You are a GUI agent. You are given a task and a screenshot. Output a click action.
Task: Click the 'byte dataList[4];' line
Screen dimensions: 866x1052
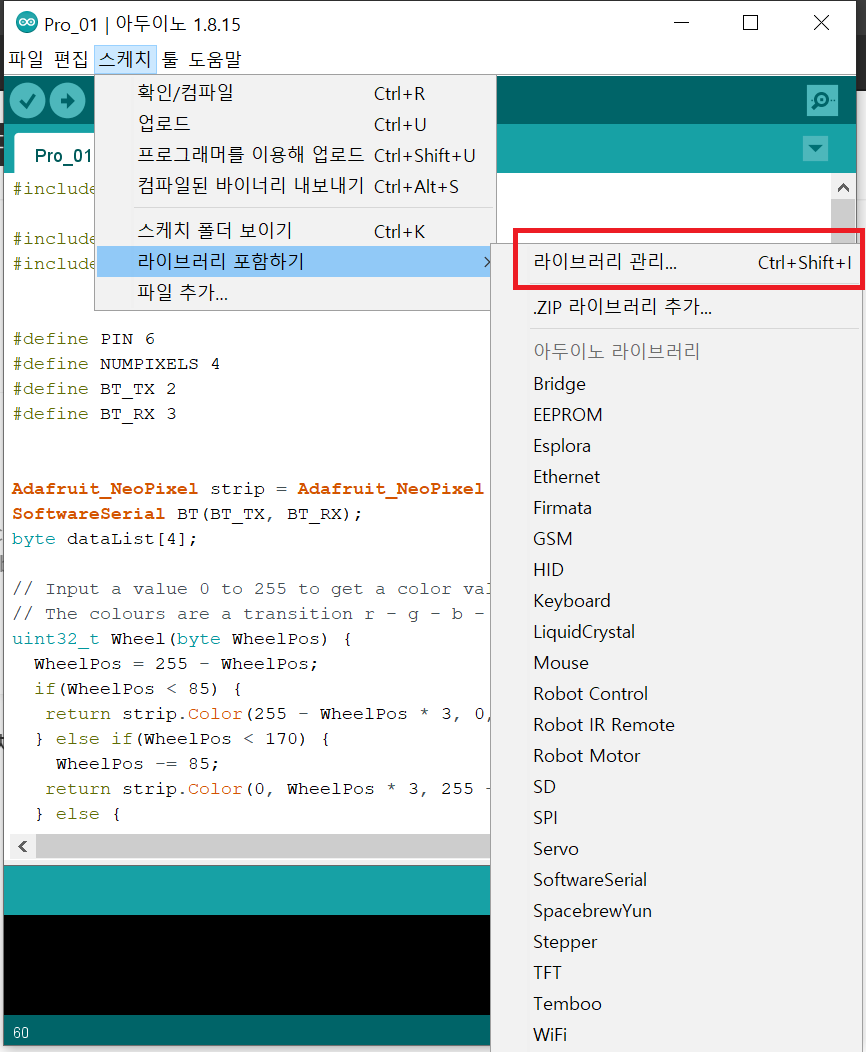[x=105, y=539]
